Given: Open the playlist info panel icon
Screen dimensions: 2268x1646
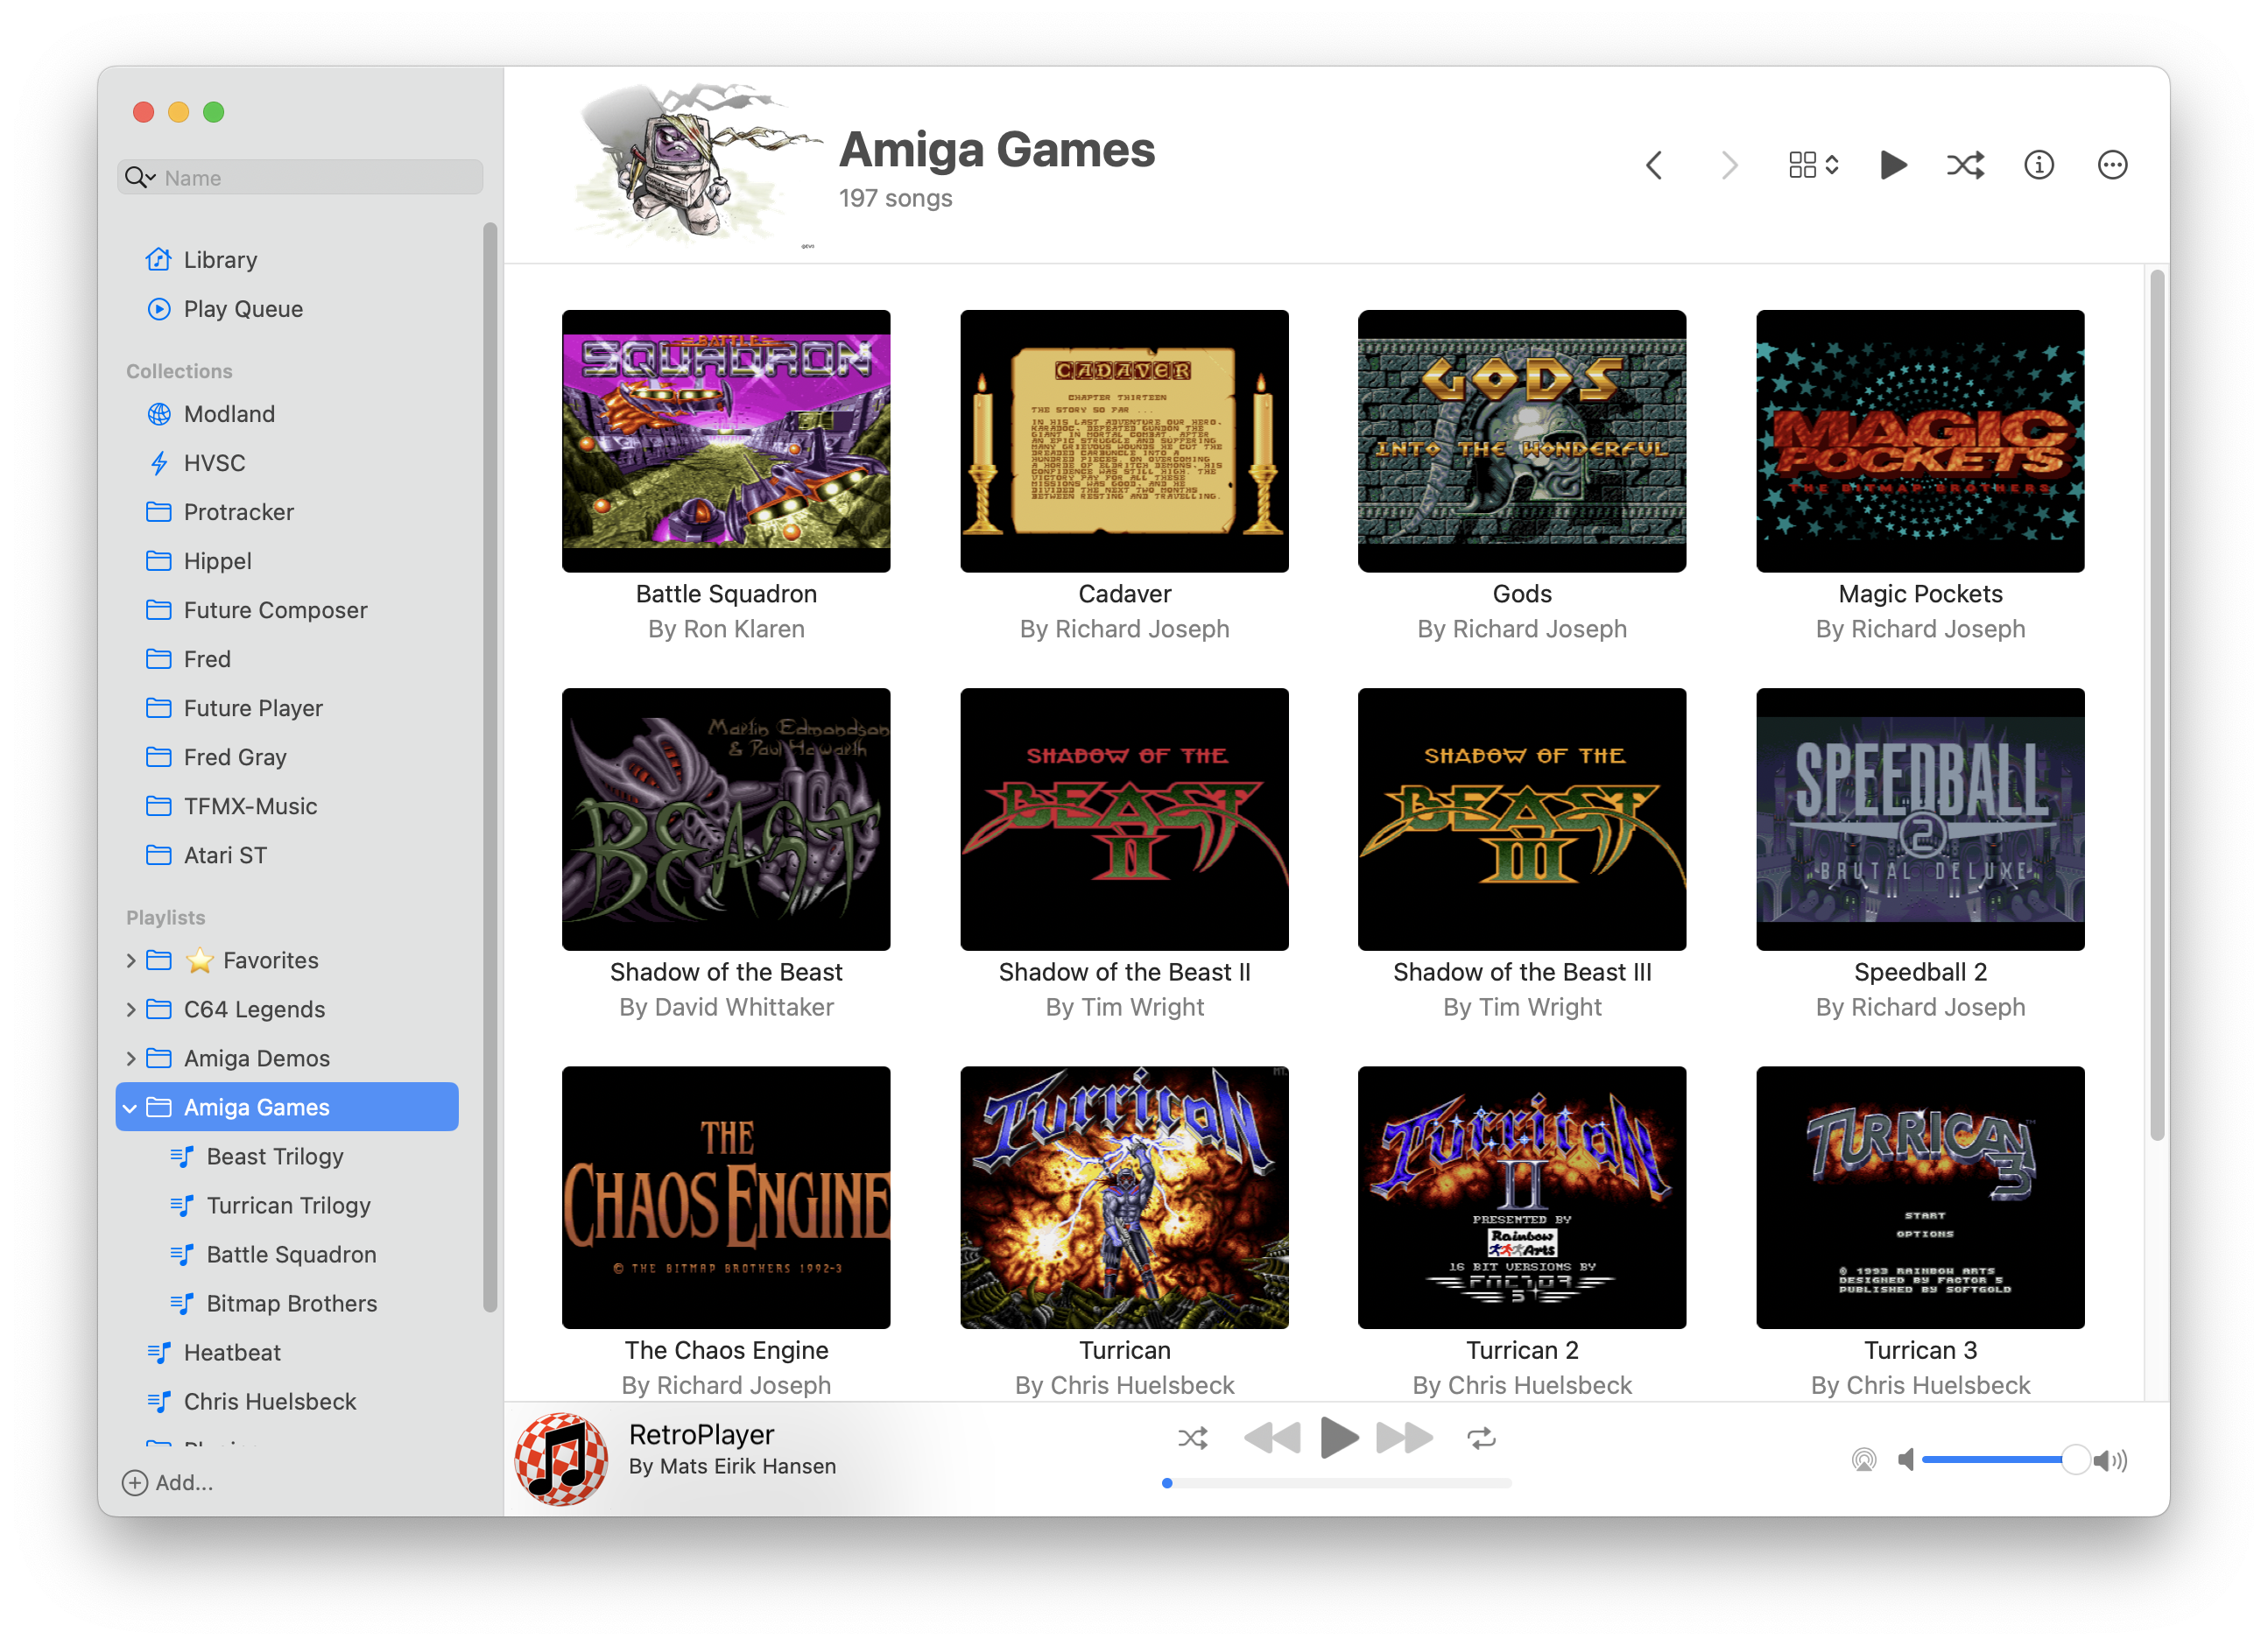Looking at the screenshot, I should pos(2038,165).
